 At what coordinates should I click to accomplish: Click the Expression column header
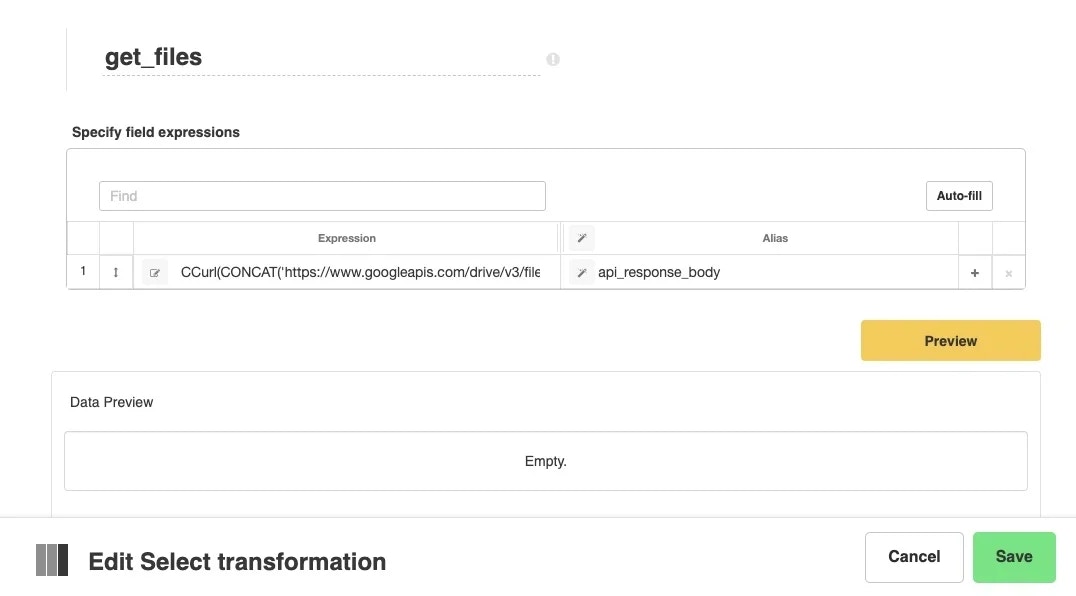point(346,238)
